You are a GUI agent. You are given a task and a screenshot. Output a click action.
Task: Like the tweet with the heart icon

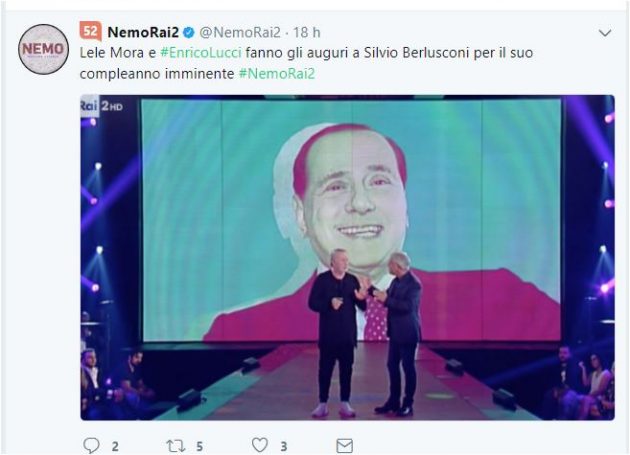260,445
